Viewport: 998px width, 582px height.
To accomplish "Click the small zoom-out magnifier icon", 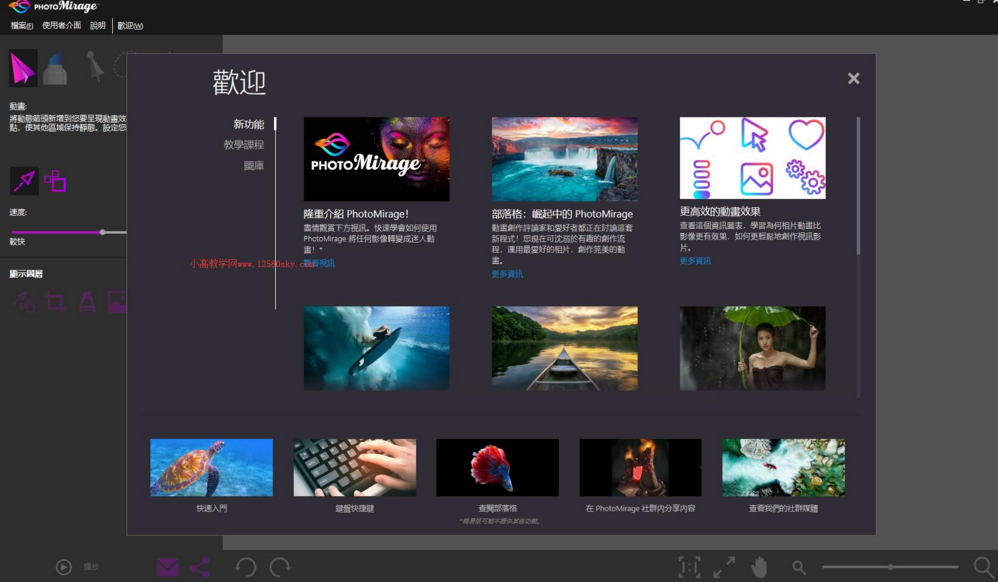I will coord(799,567).
